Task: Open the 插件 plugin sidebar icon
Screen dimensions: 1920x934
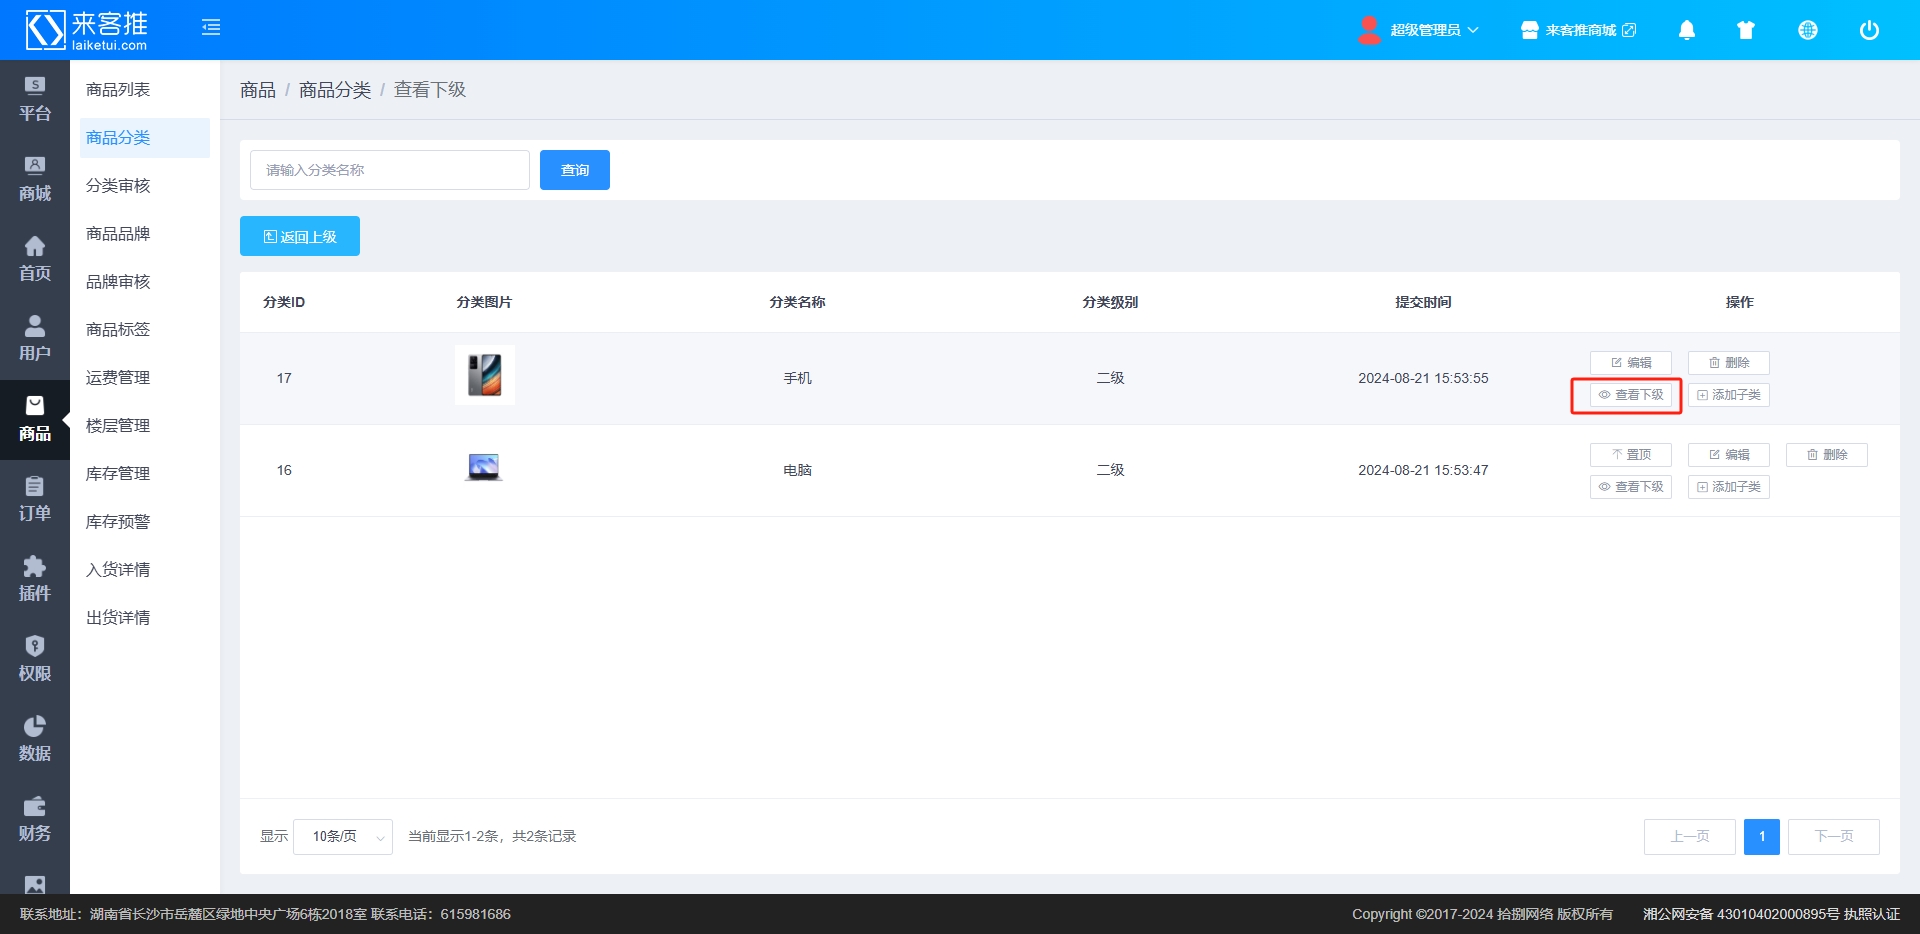Action: click(x=35, y=579)
